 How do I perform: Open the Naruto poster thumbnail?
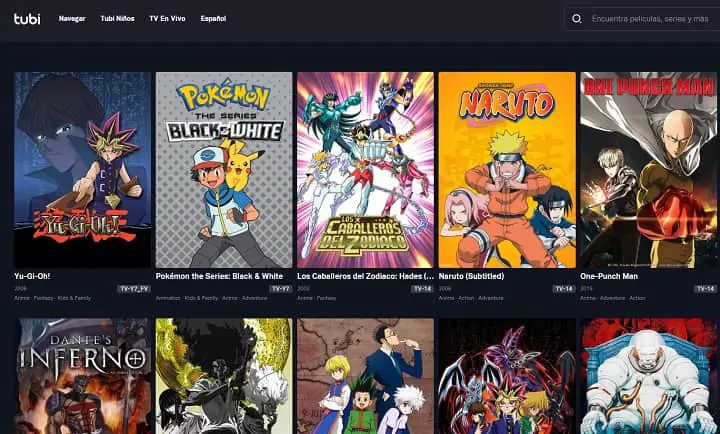pyautogui.click(x=507, y=170)
